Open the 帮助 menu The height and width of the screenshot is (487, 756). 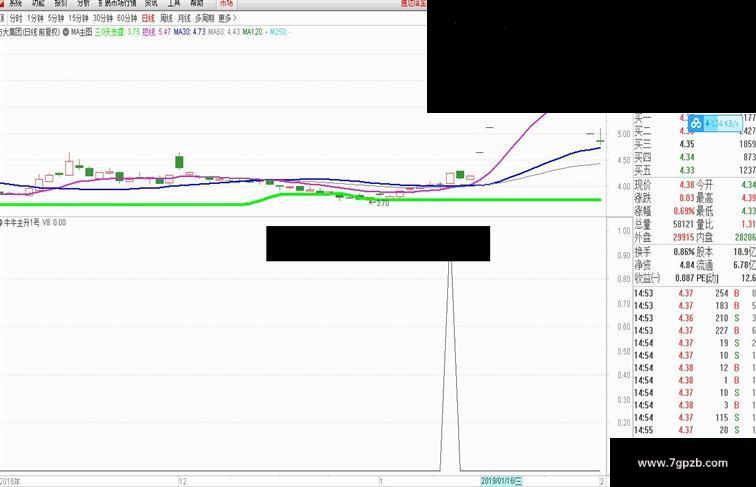(197, 3)
